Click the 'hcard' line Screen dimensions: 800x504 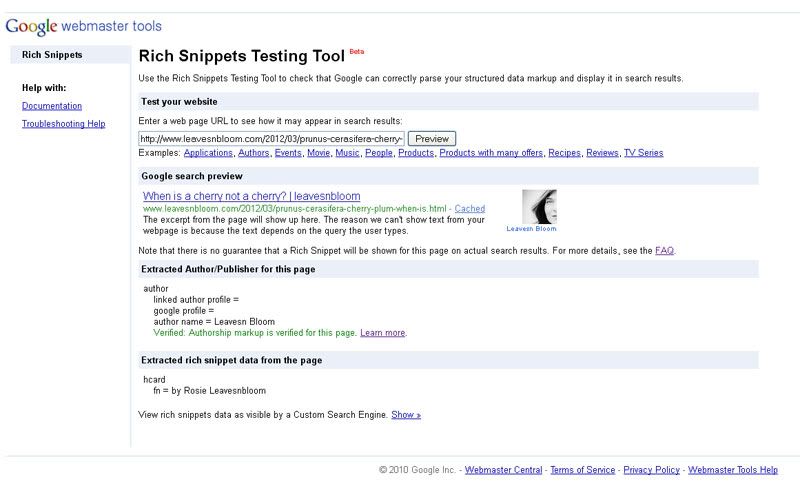click(x=155, y=380)
